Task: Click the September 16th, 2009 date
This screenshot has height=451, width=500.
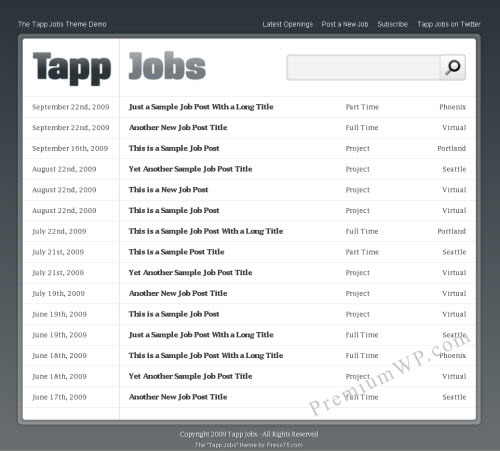Action: click(70, 148)
